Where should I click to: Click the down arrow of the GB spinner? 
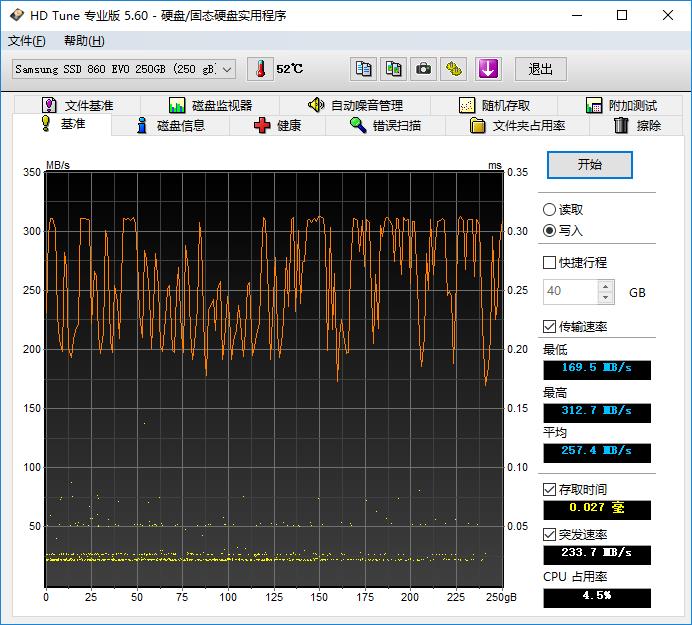click(x=605, y=298)
